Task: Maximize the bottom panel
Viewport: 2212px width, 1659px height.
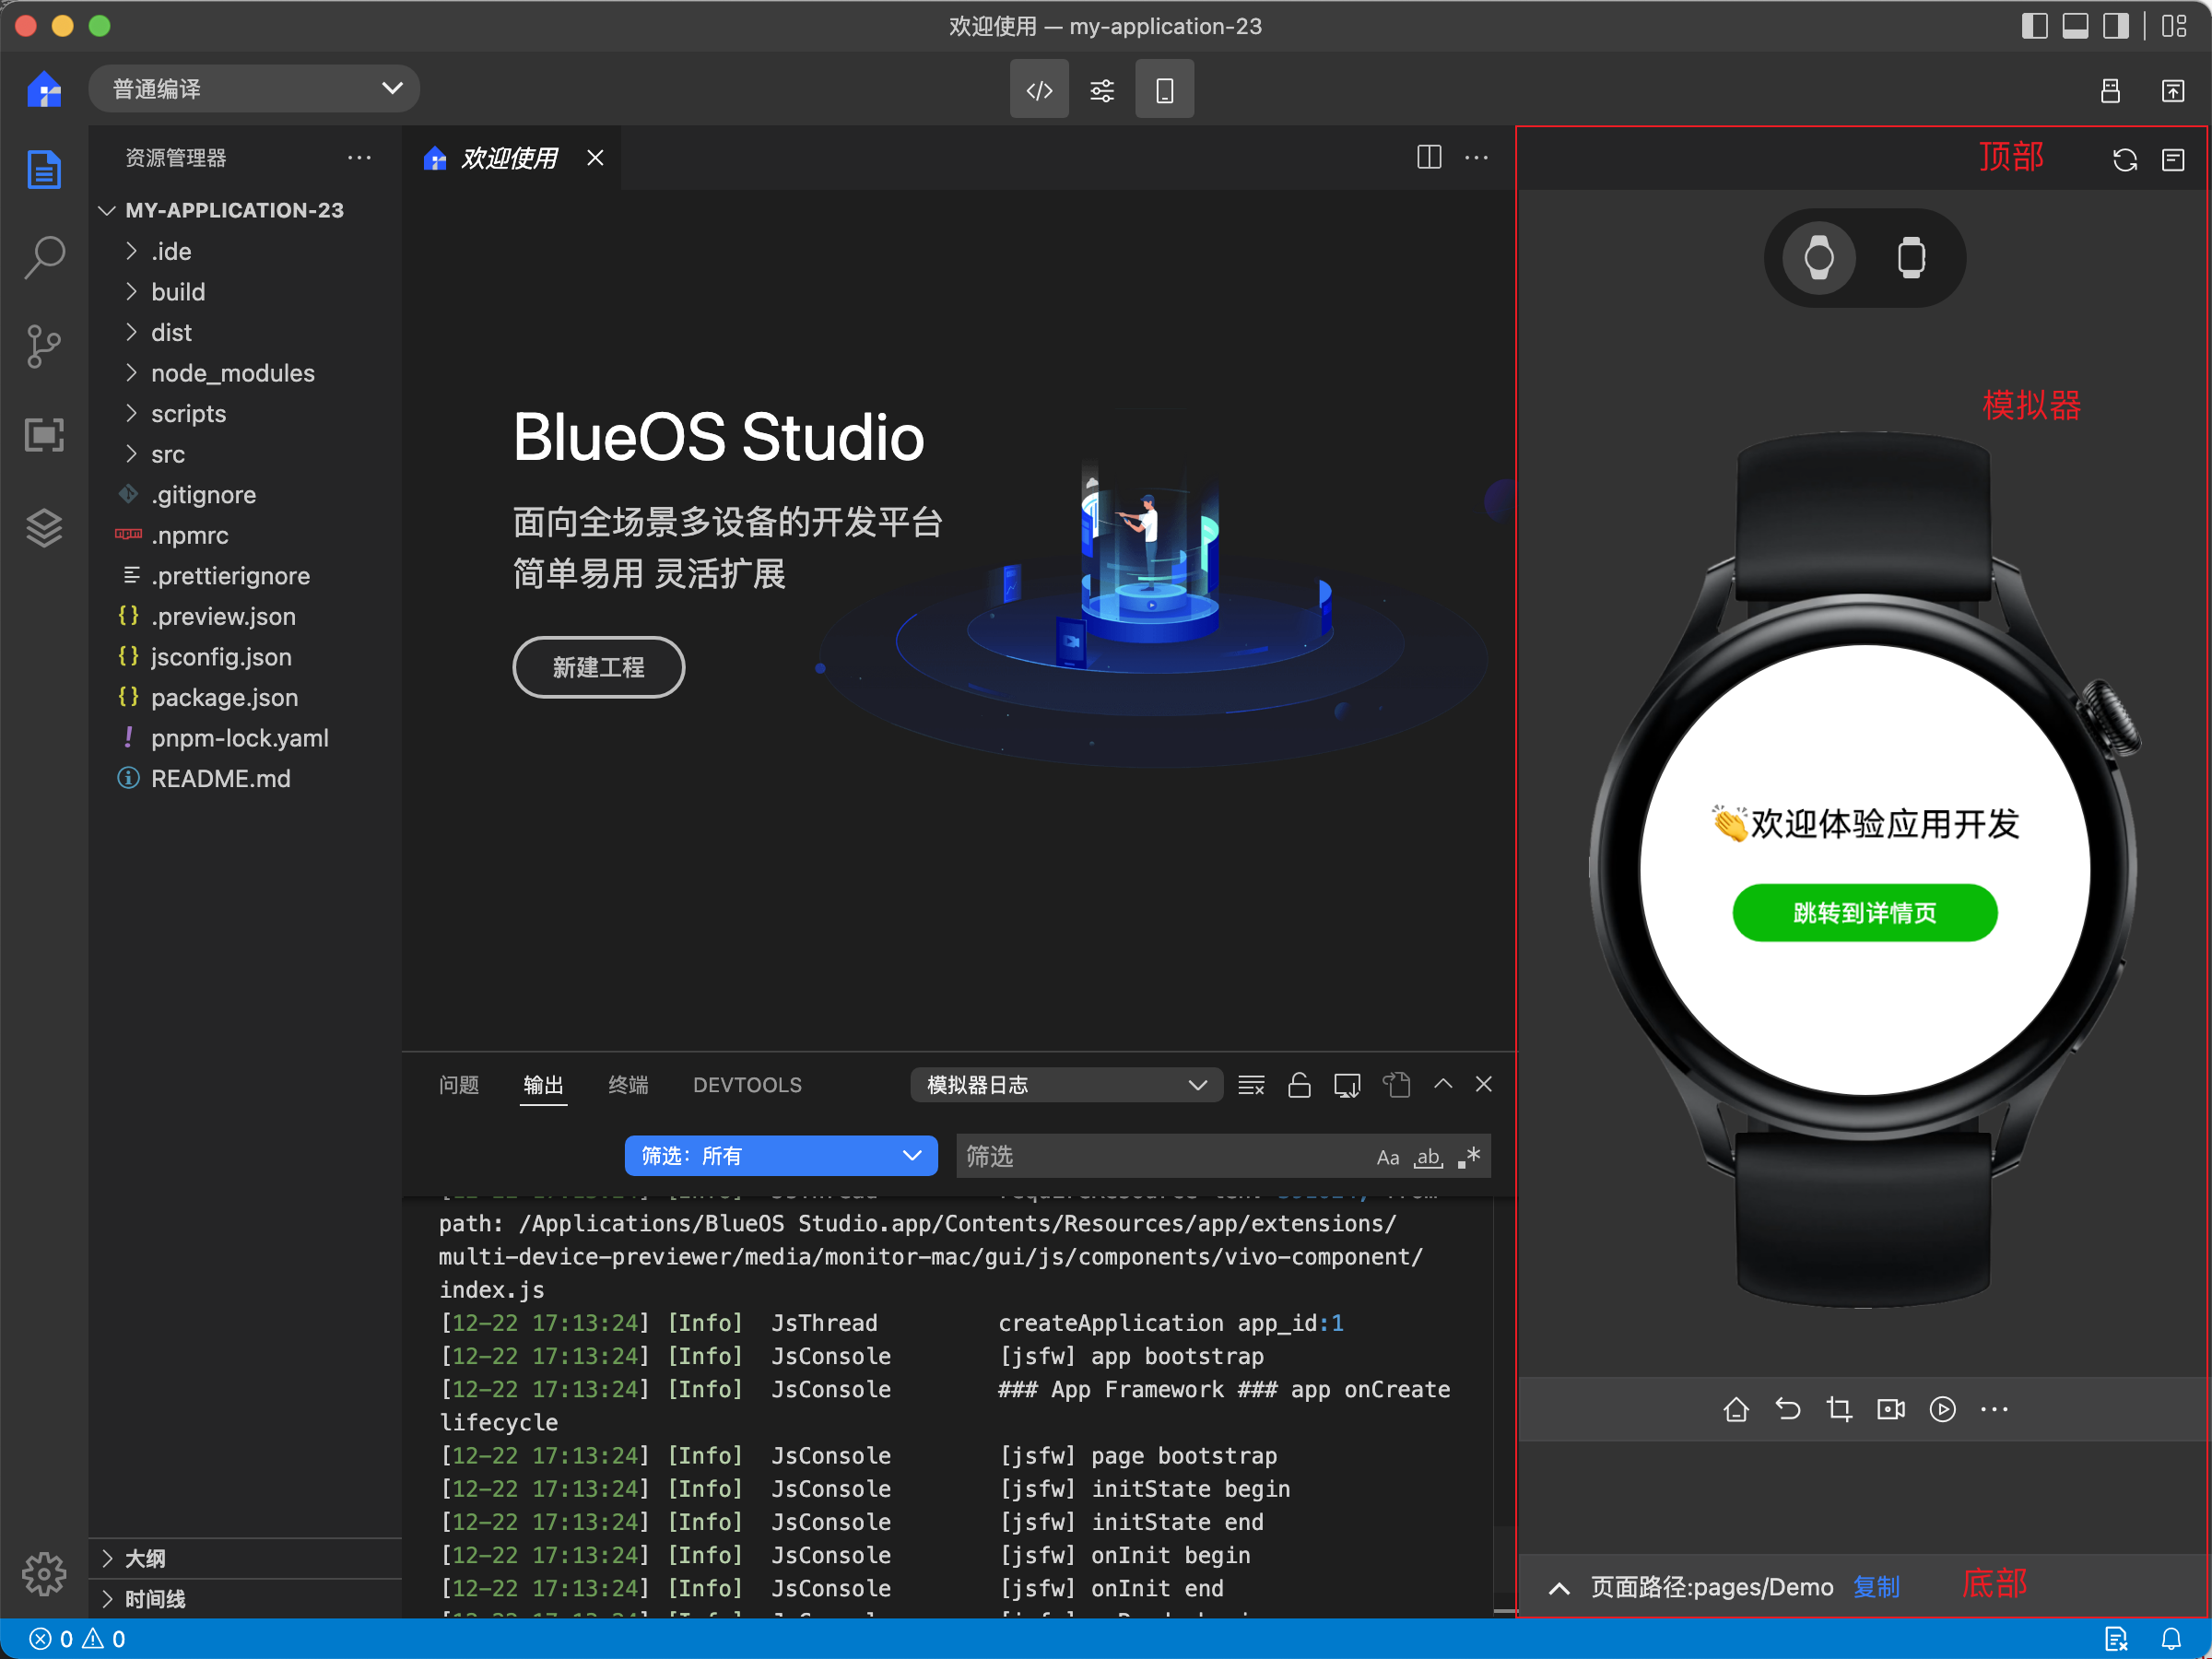Action: pos(1443,1083)
